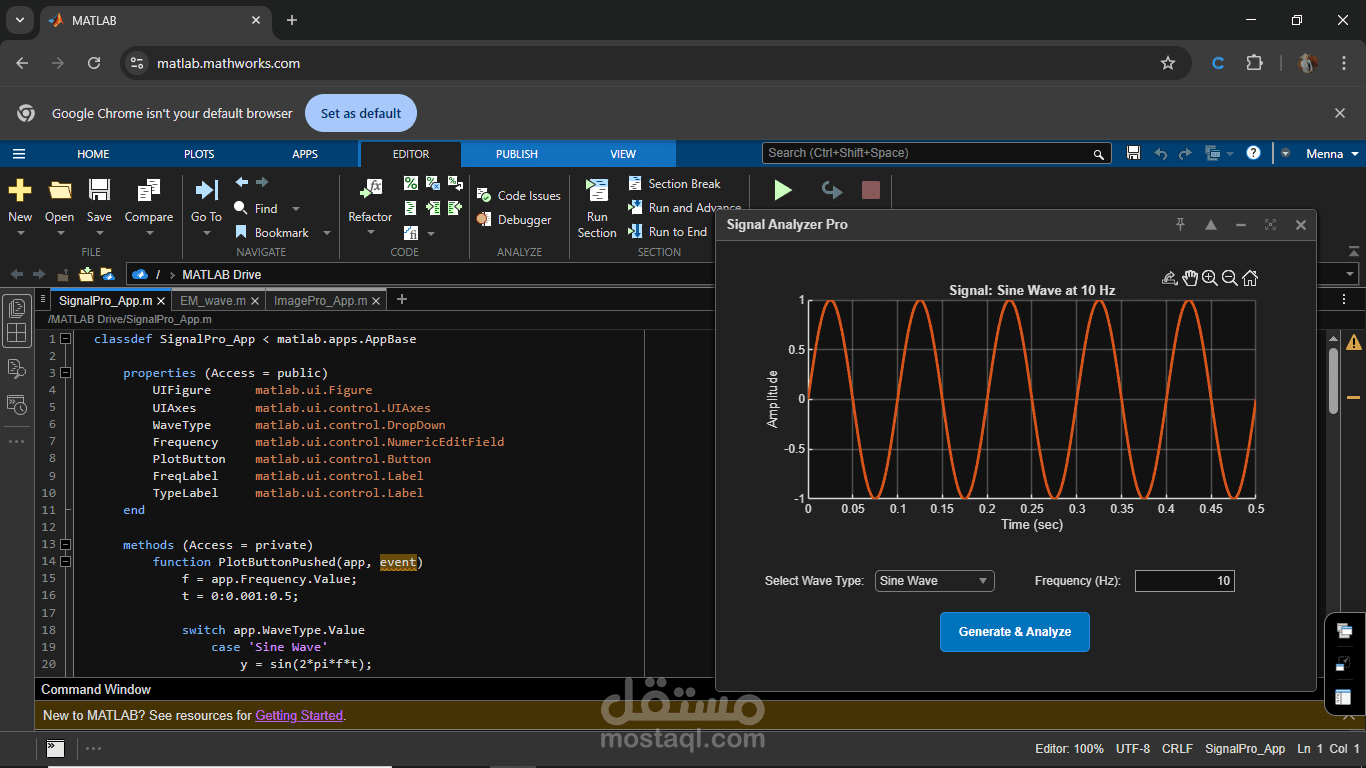1366x768 pixels.
Task: Click the MATLAB search box
Action: [938, 153]
